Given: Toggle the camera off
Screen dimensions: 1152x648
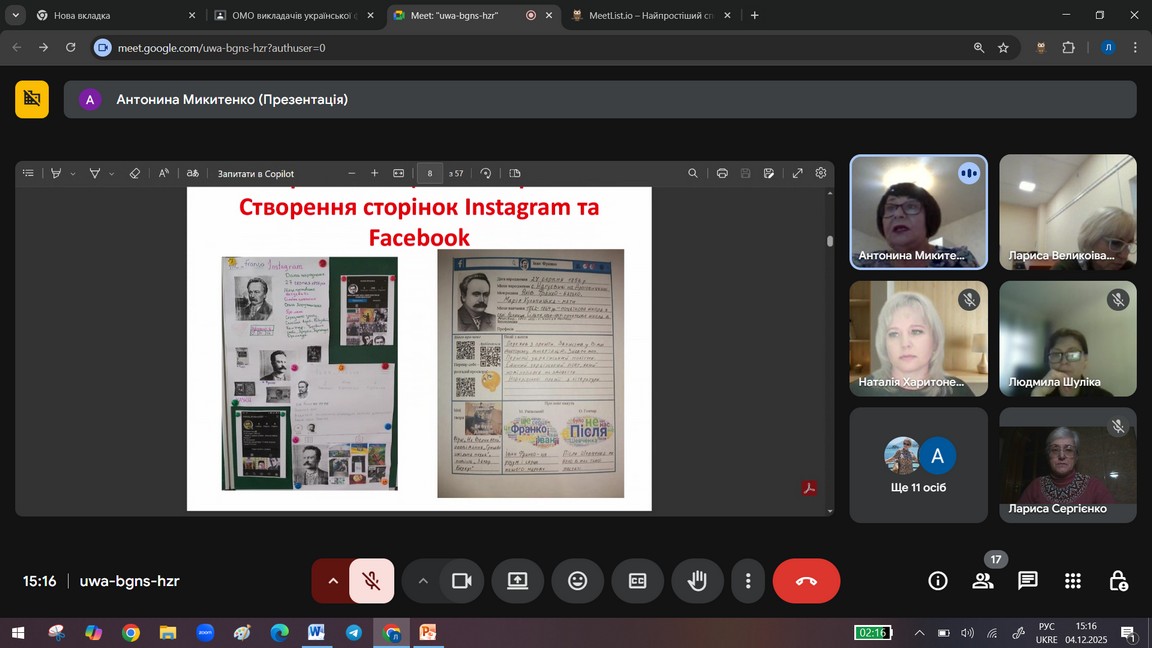Looking at the screenshot, I should pos(461,581).
